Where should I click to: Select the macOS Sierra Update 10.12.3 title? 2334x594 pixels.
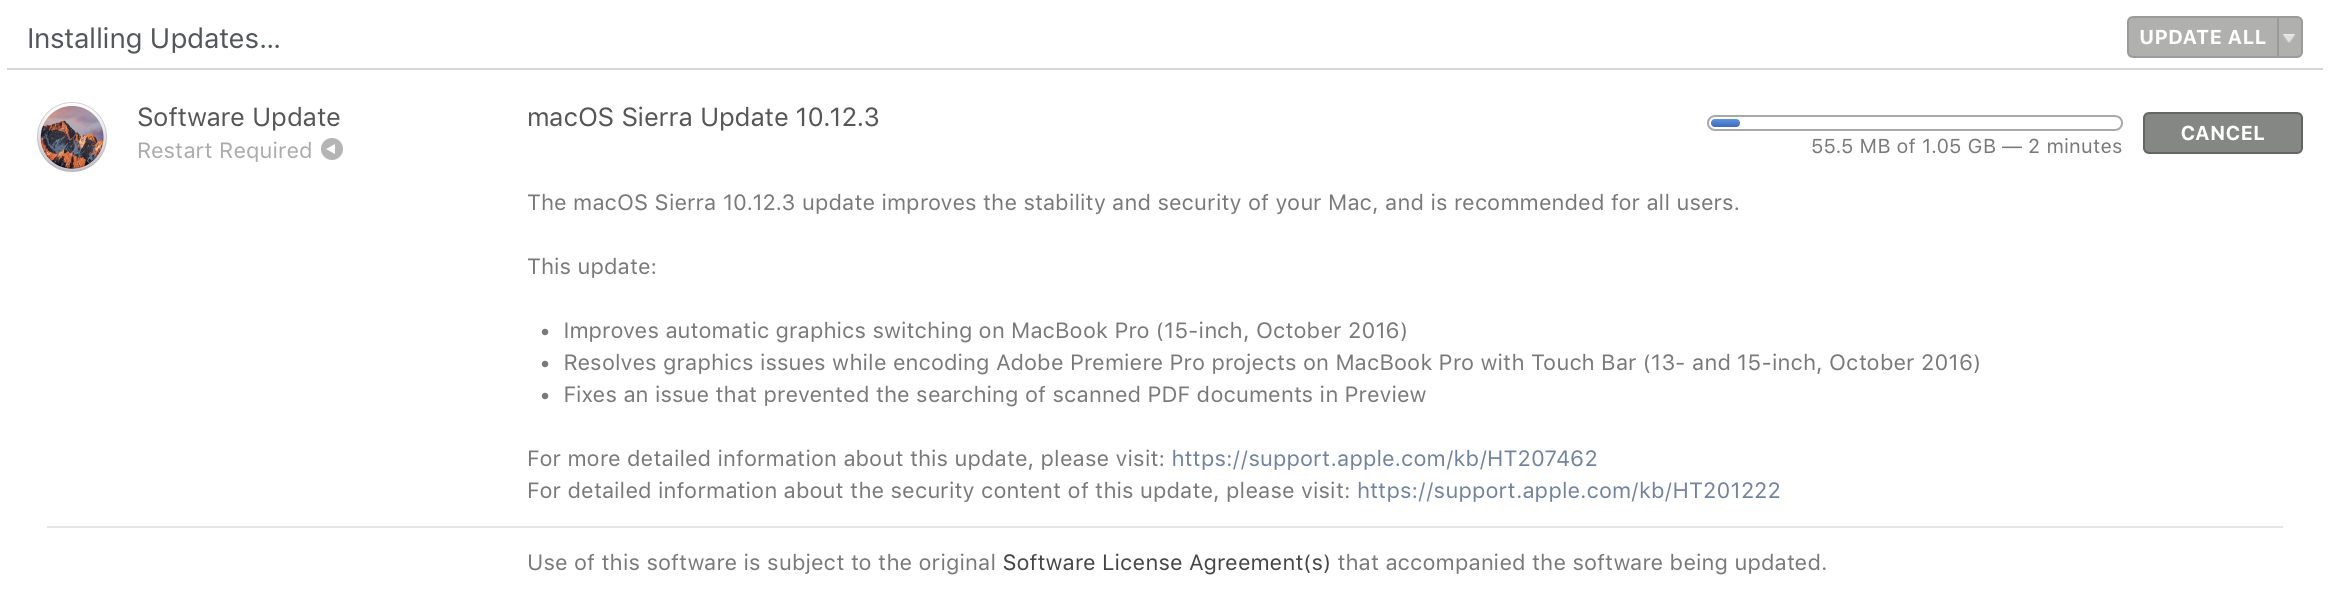702,117
